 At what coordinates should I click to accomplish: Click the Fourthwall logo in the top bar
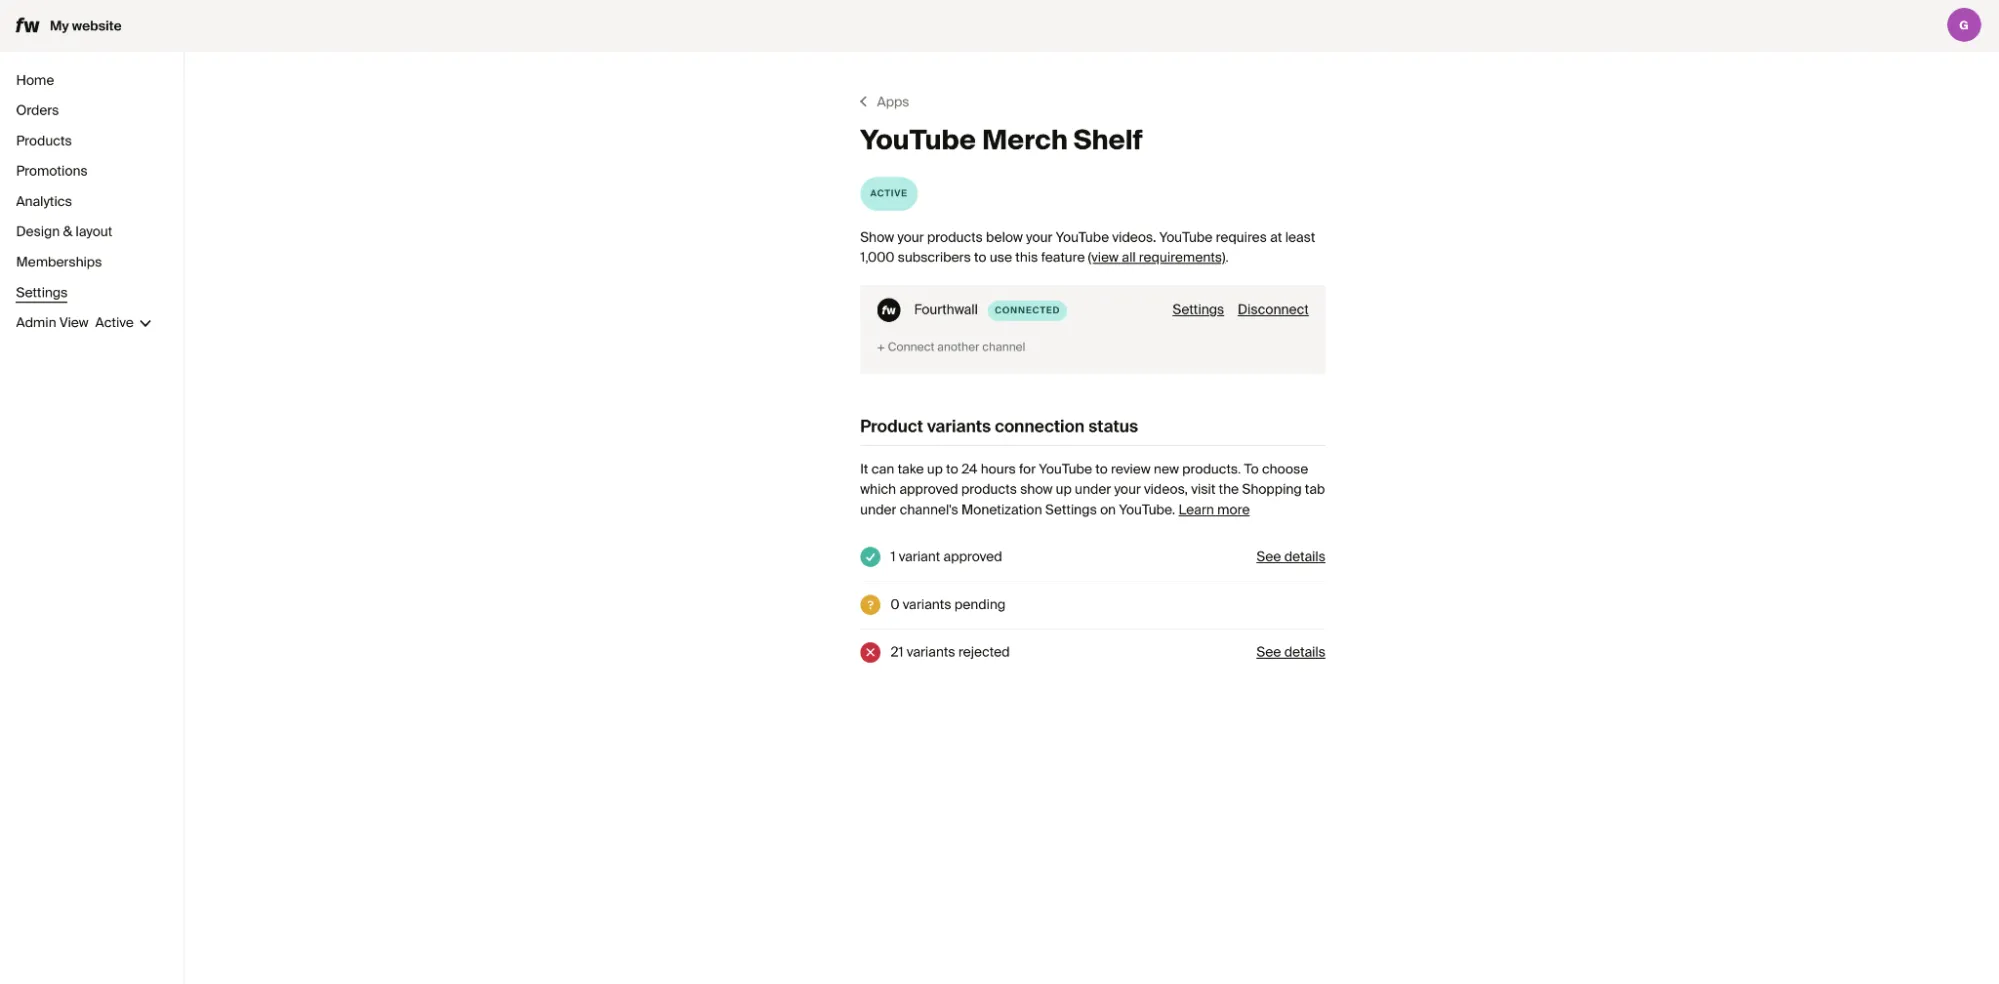pos(26,25)
